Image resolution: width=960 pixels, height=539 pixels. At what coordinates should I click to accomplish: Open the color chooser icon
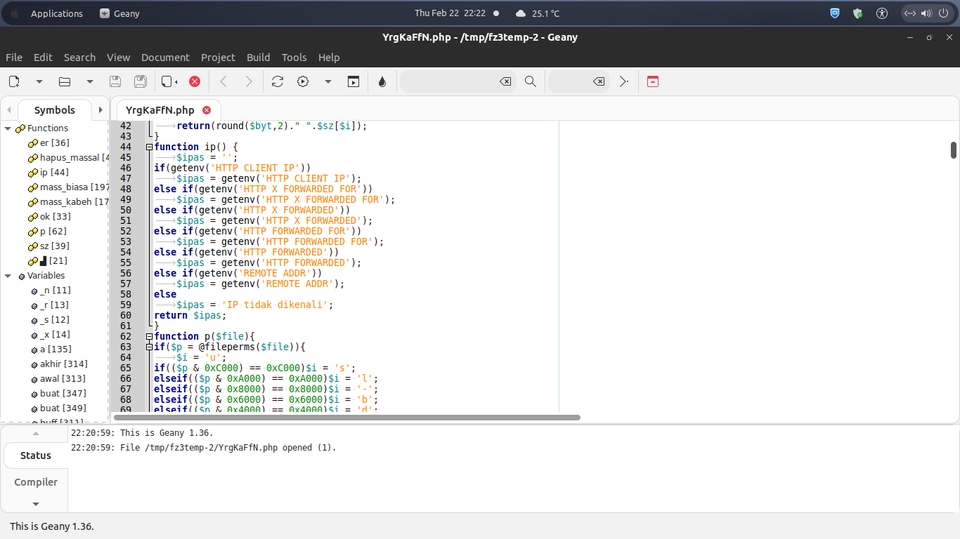pos(382,81)
